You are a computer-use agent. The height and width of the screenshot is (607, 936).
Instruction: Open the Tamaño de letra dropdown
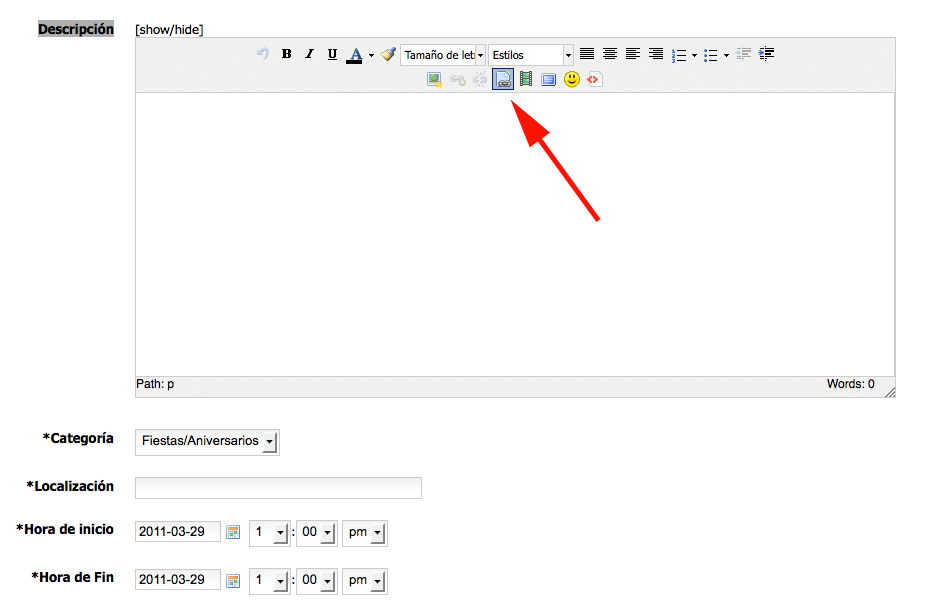[x=442, y=55]
